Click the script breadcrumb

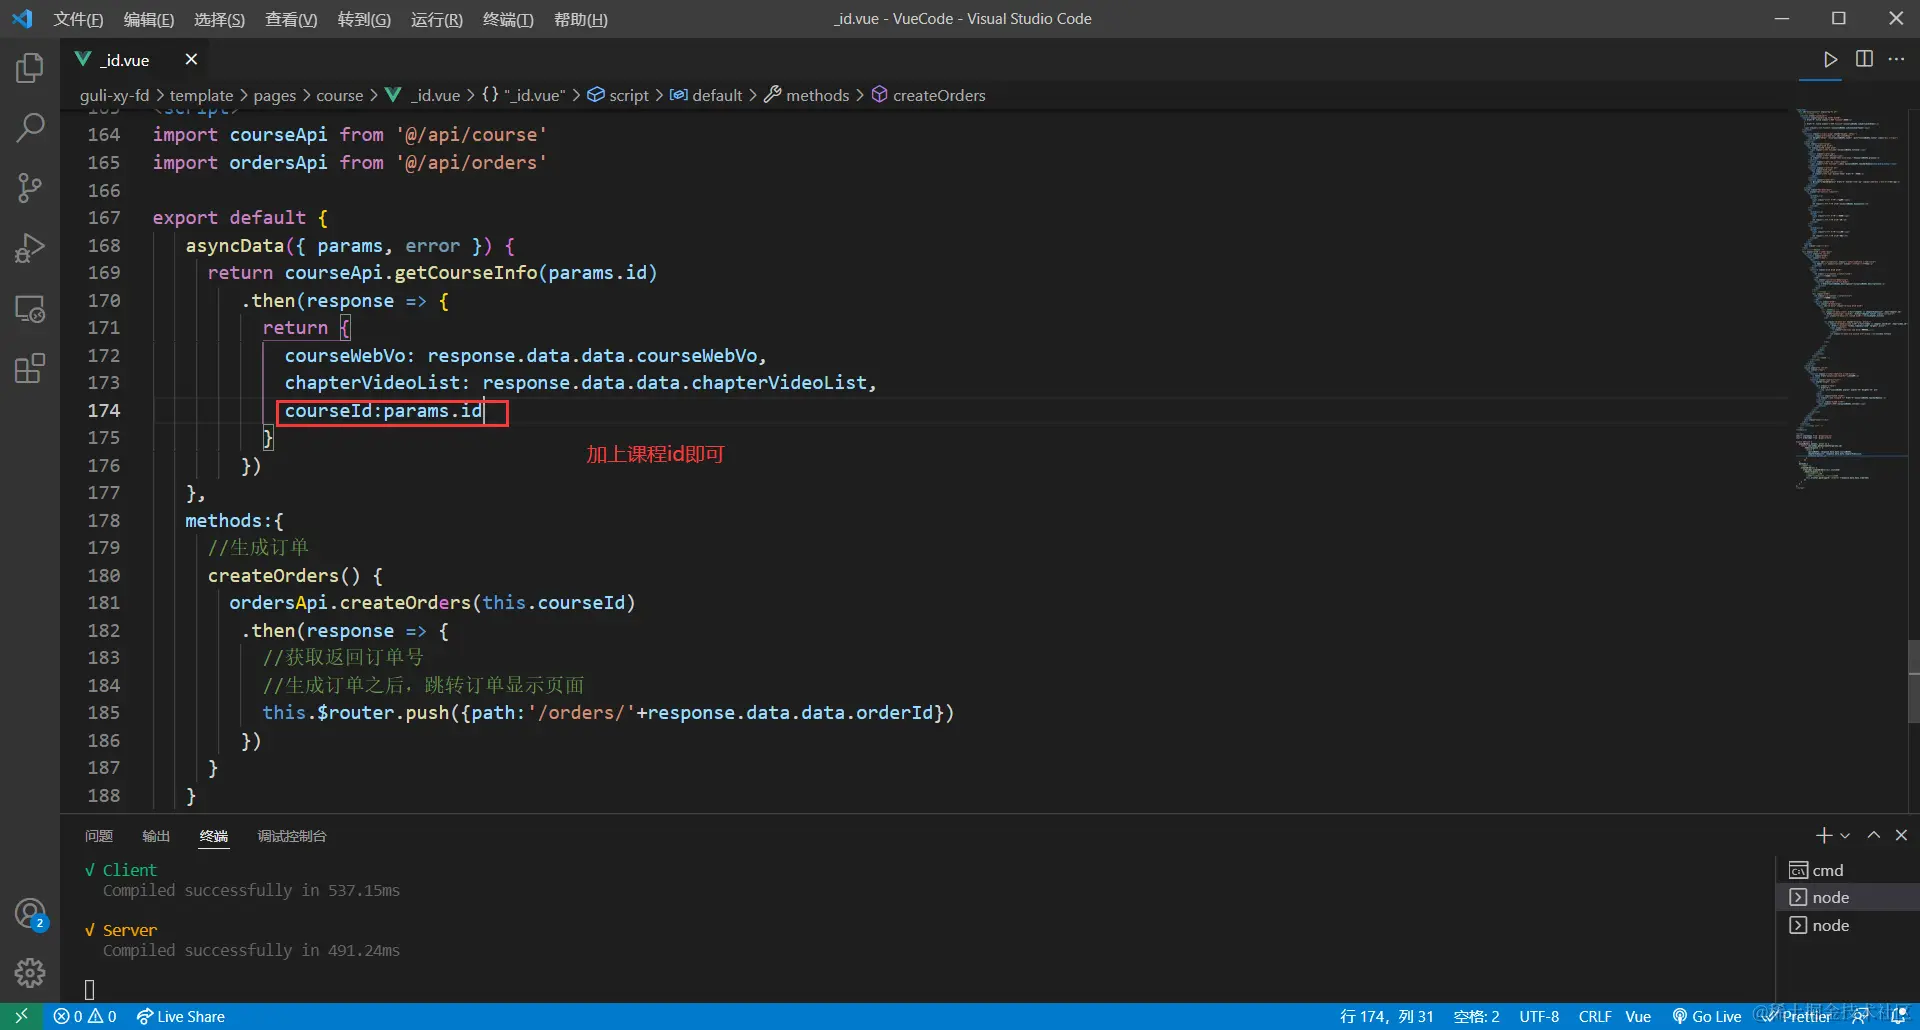(618, 95)
